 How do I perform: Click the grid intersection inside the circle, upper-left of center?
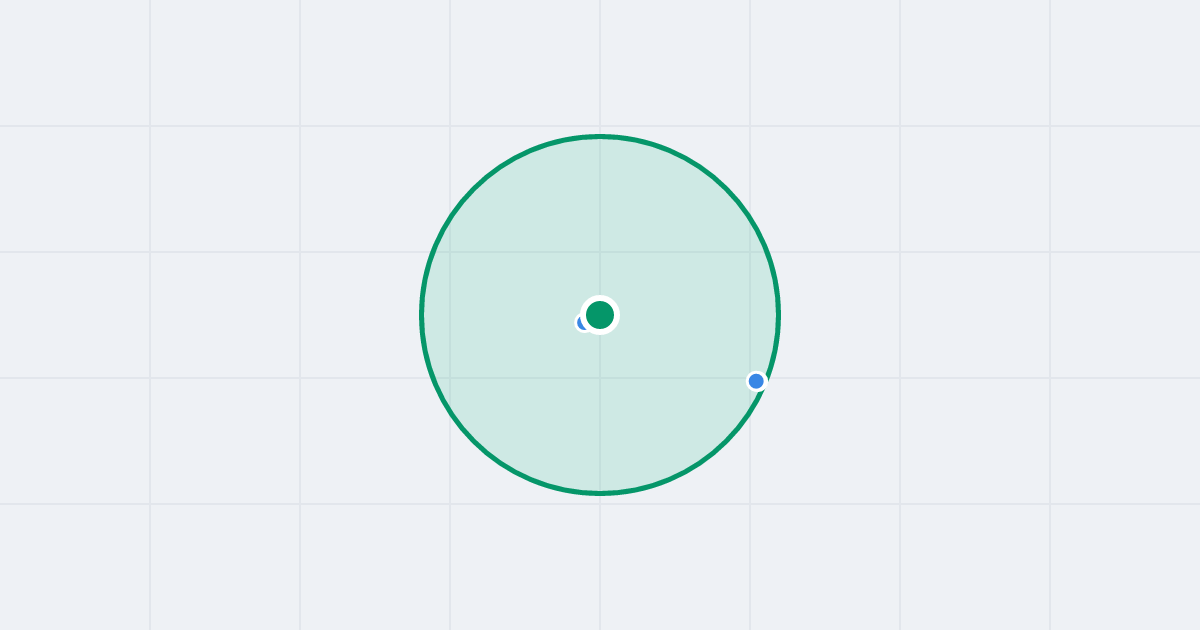[x=450, y=252]
